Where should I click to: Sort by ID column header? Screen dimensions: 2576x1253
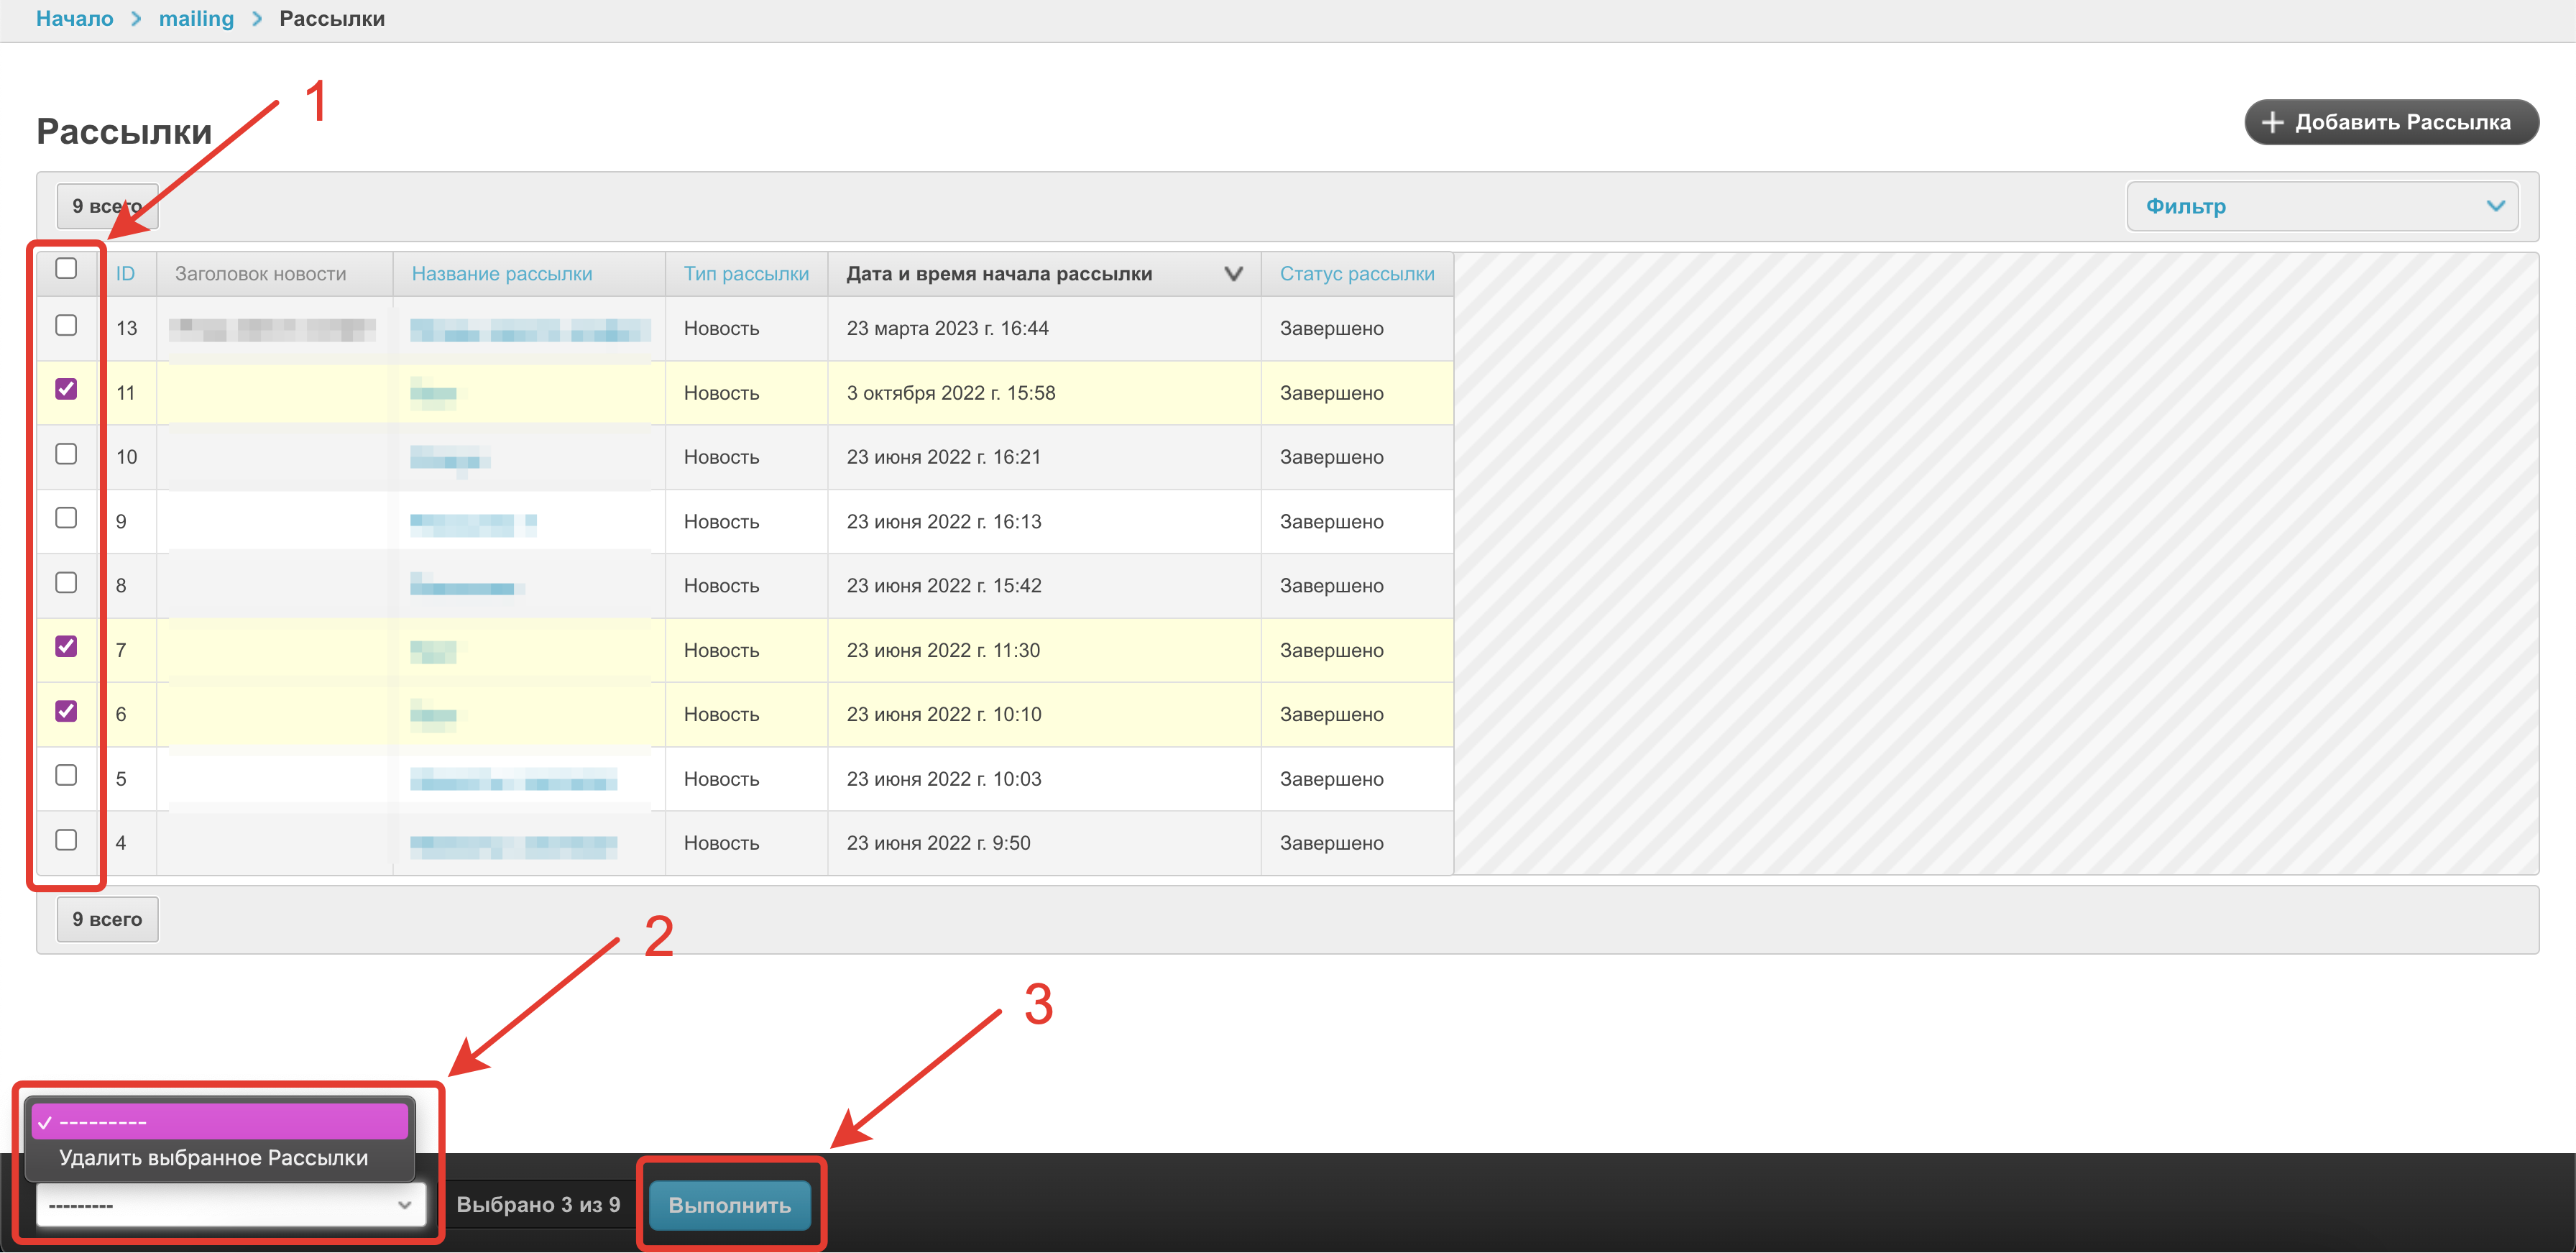coord(125,274)
